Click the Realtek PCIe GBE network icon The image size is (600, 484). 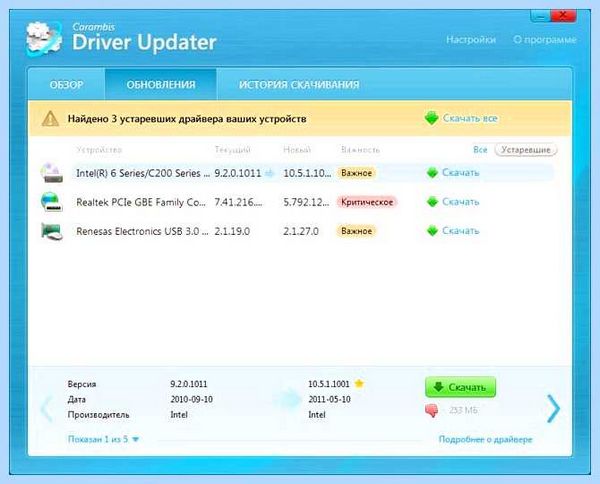[x=52, y=202]
